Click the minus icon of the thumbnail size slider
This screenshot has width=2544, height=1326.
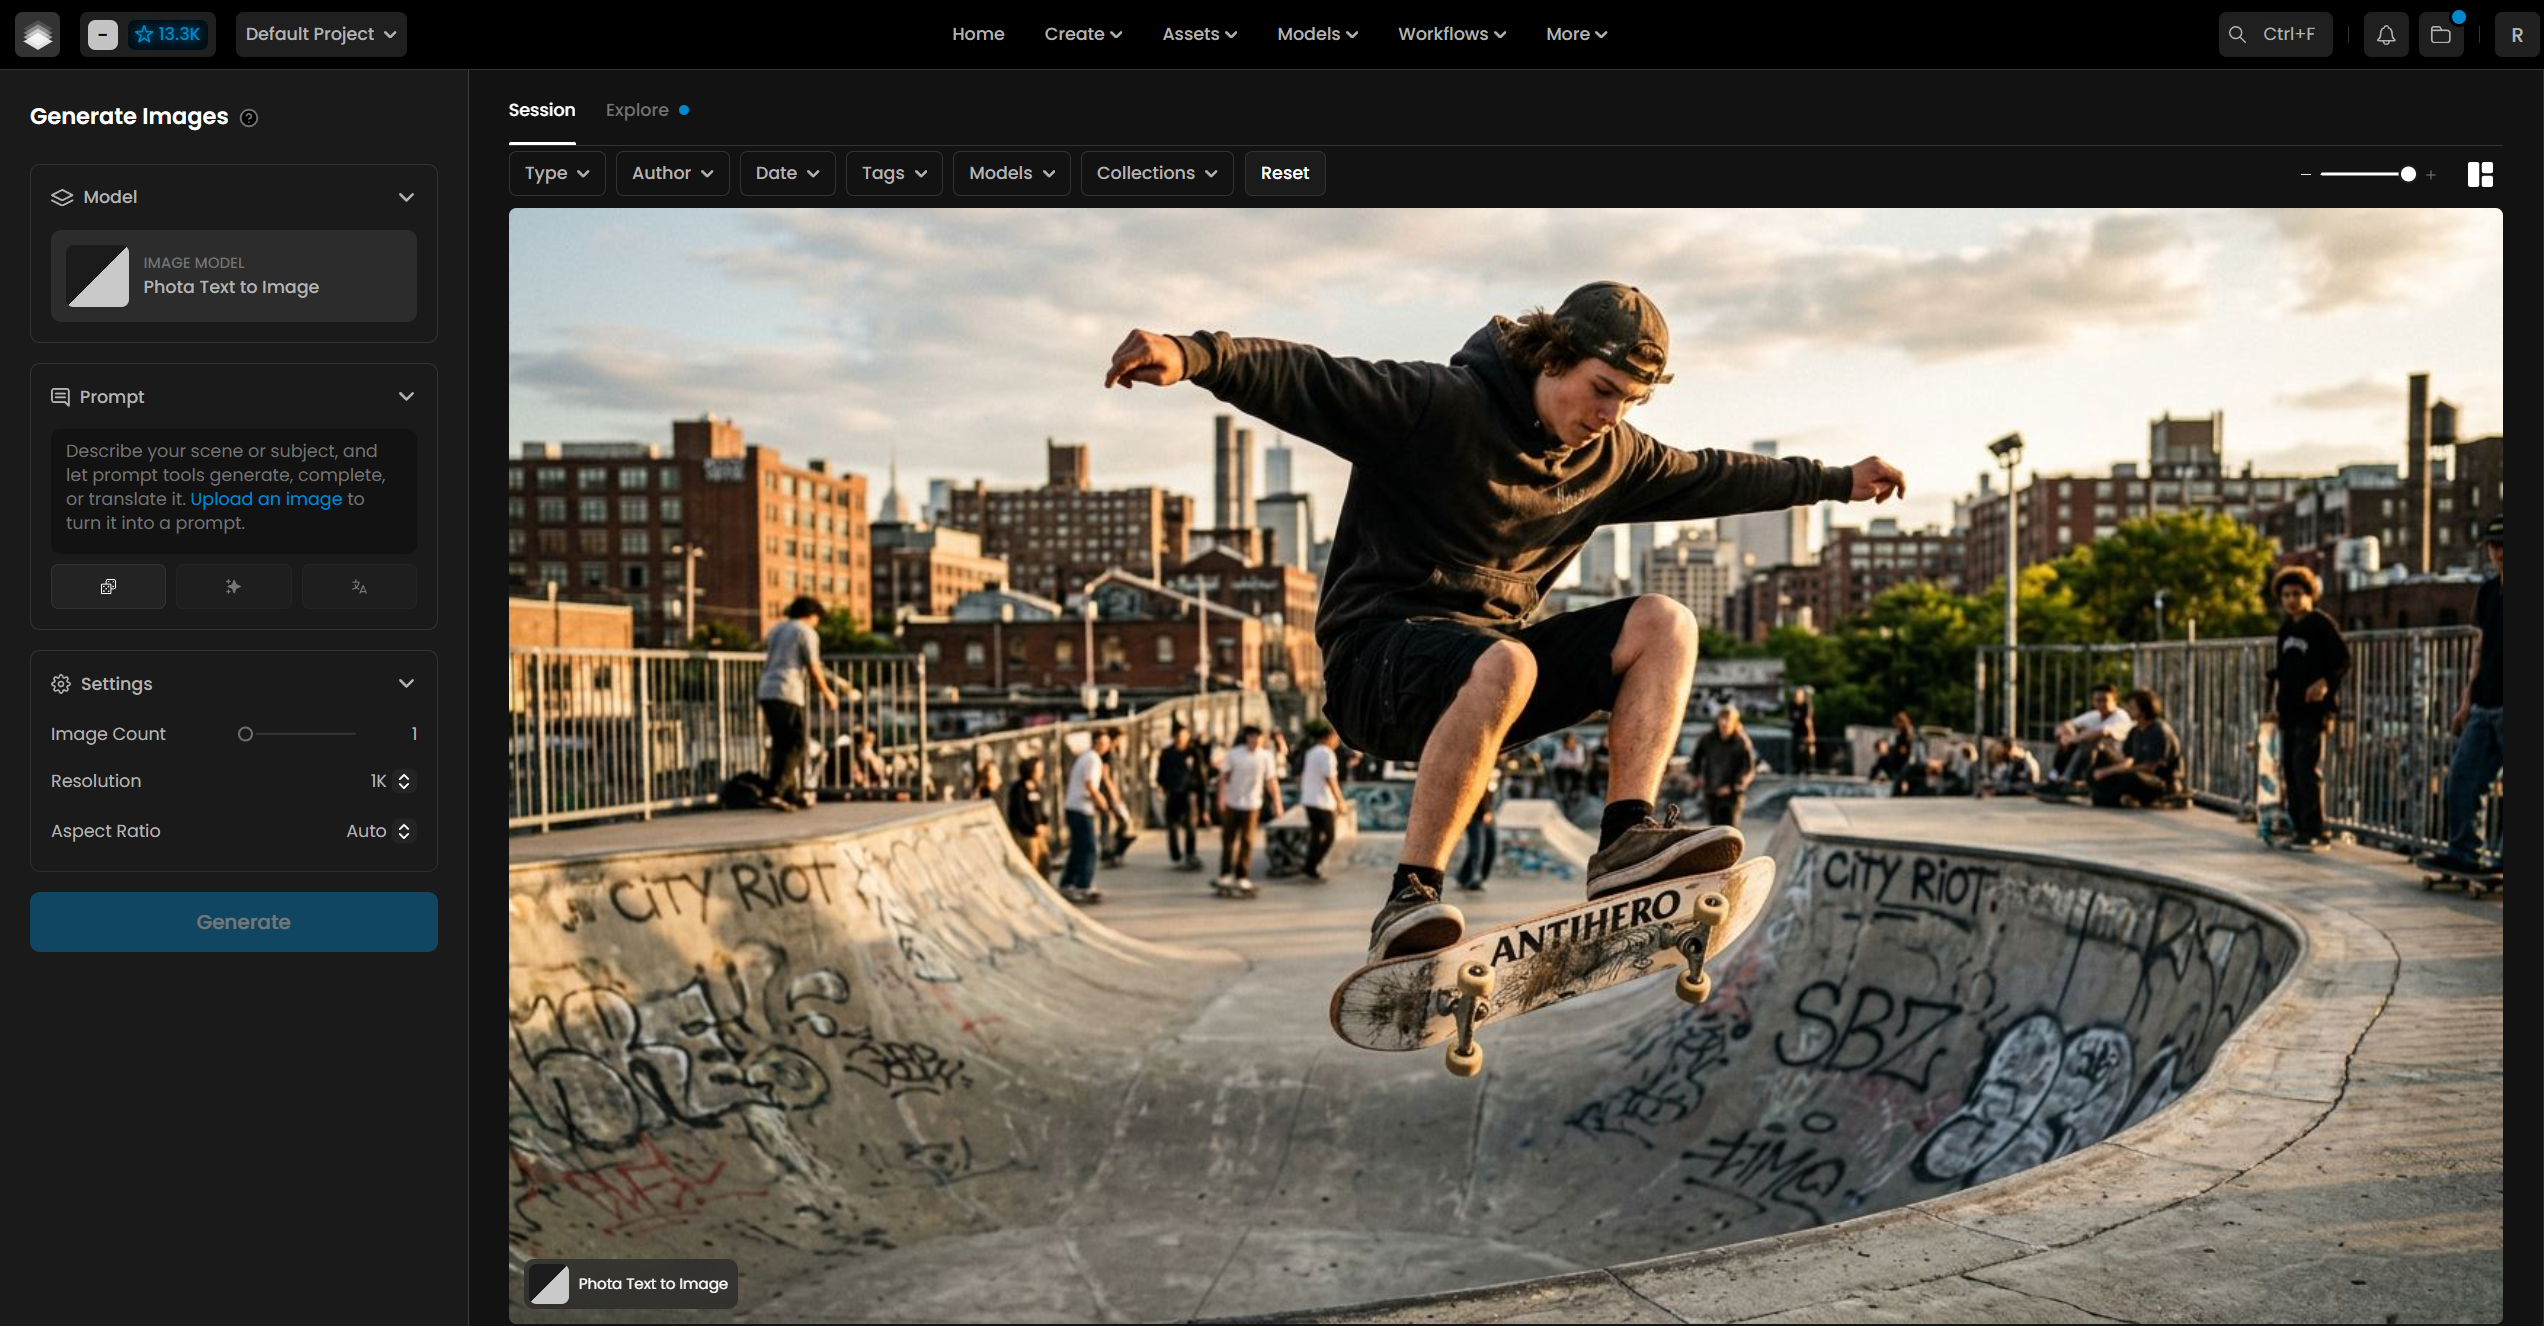pos(2306,175)
